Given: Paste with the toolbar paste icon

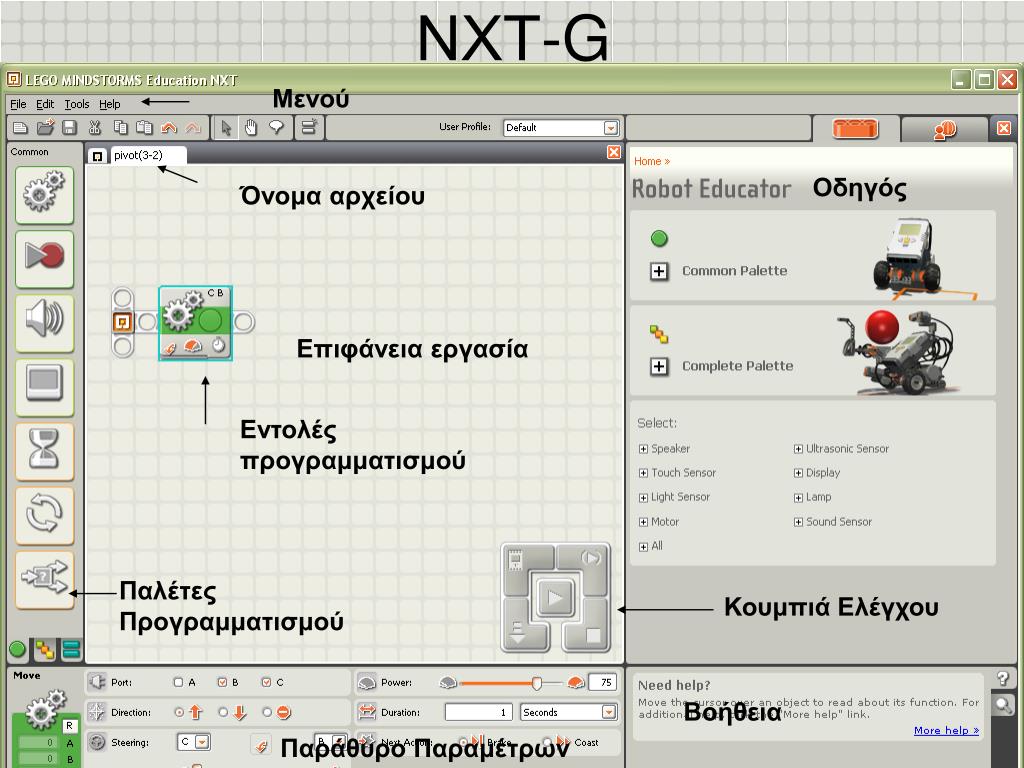Looking at the screenshot, I should [x=144, y=127].
